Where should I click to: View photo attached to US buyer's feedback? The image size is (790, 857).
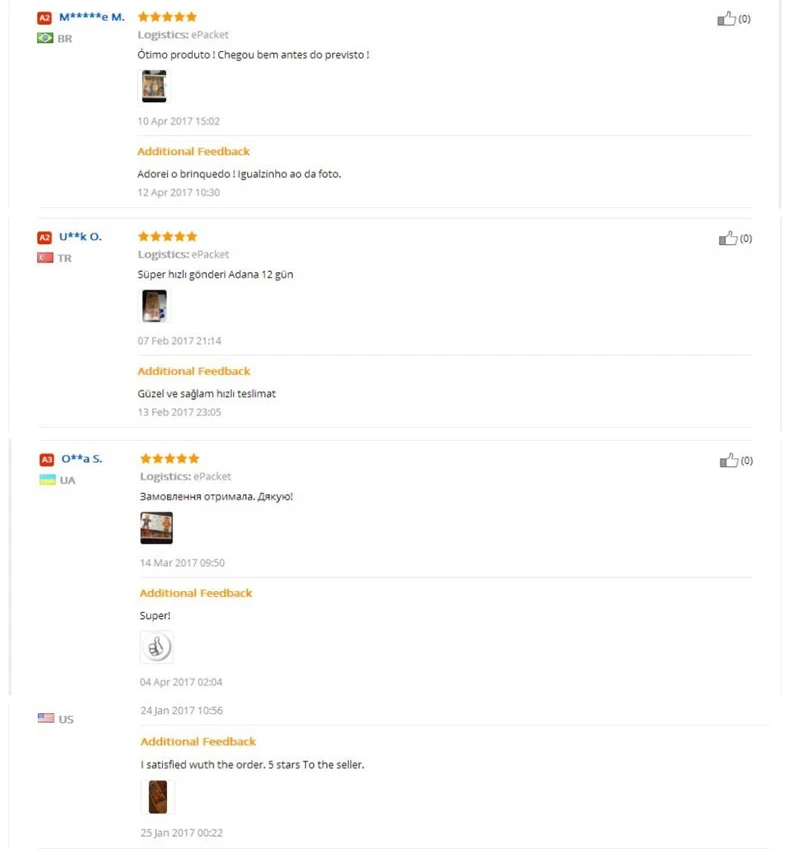click(157, 797)
